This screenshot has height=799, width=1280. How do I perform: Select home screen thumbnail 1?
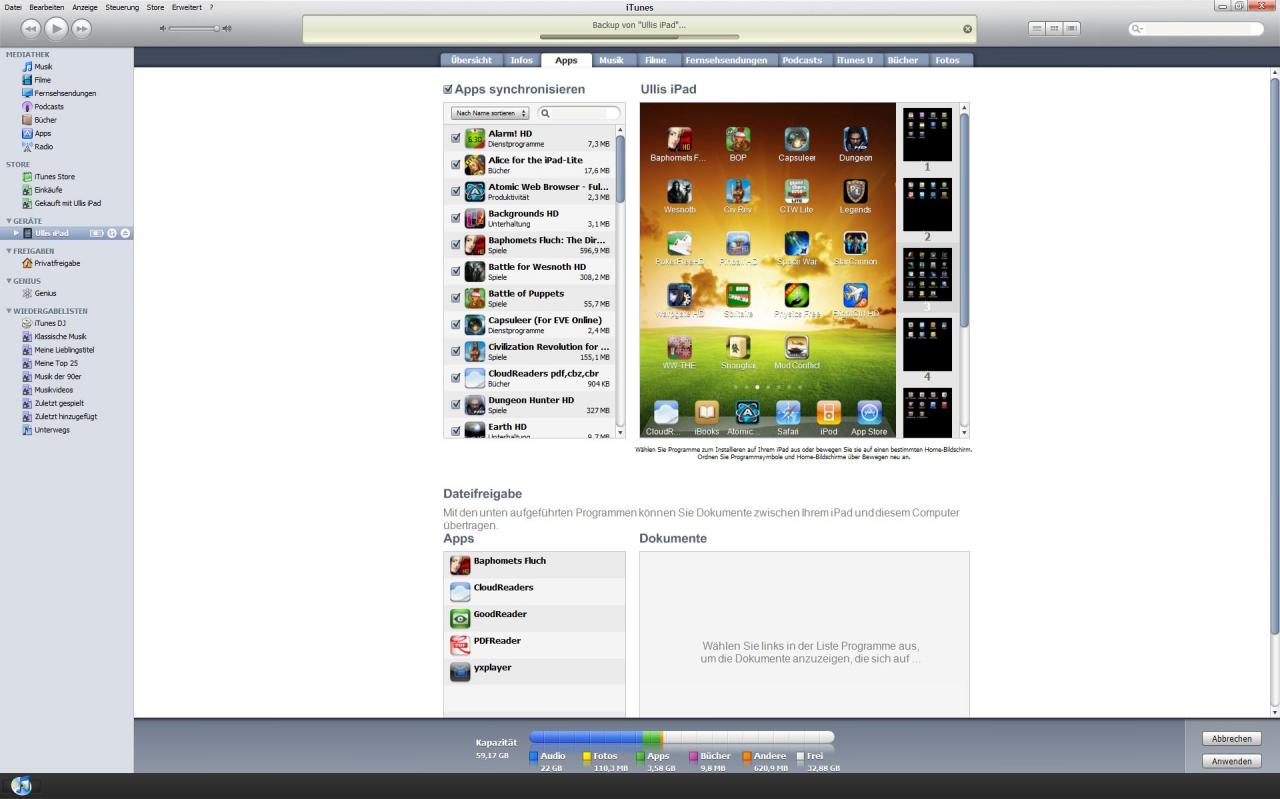[x=927, y=135]
